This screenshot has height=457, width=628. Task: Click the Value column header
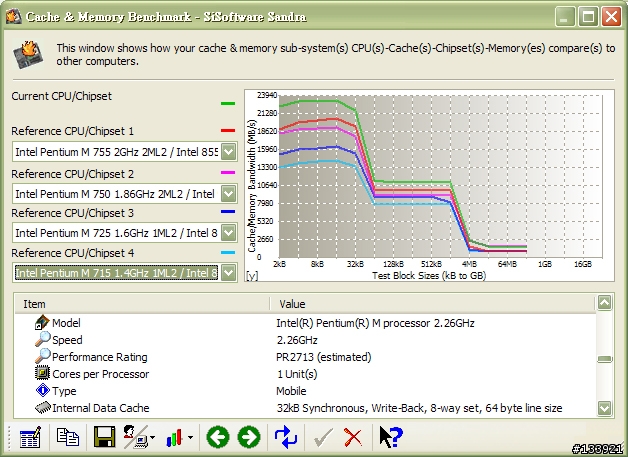click(433, 304)
